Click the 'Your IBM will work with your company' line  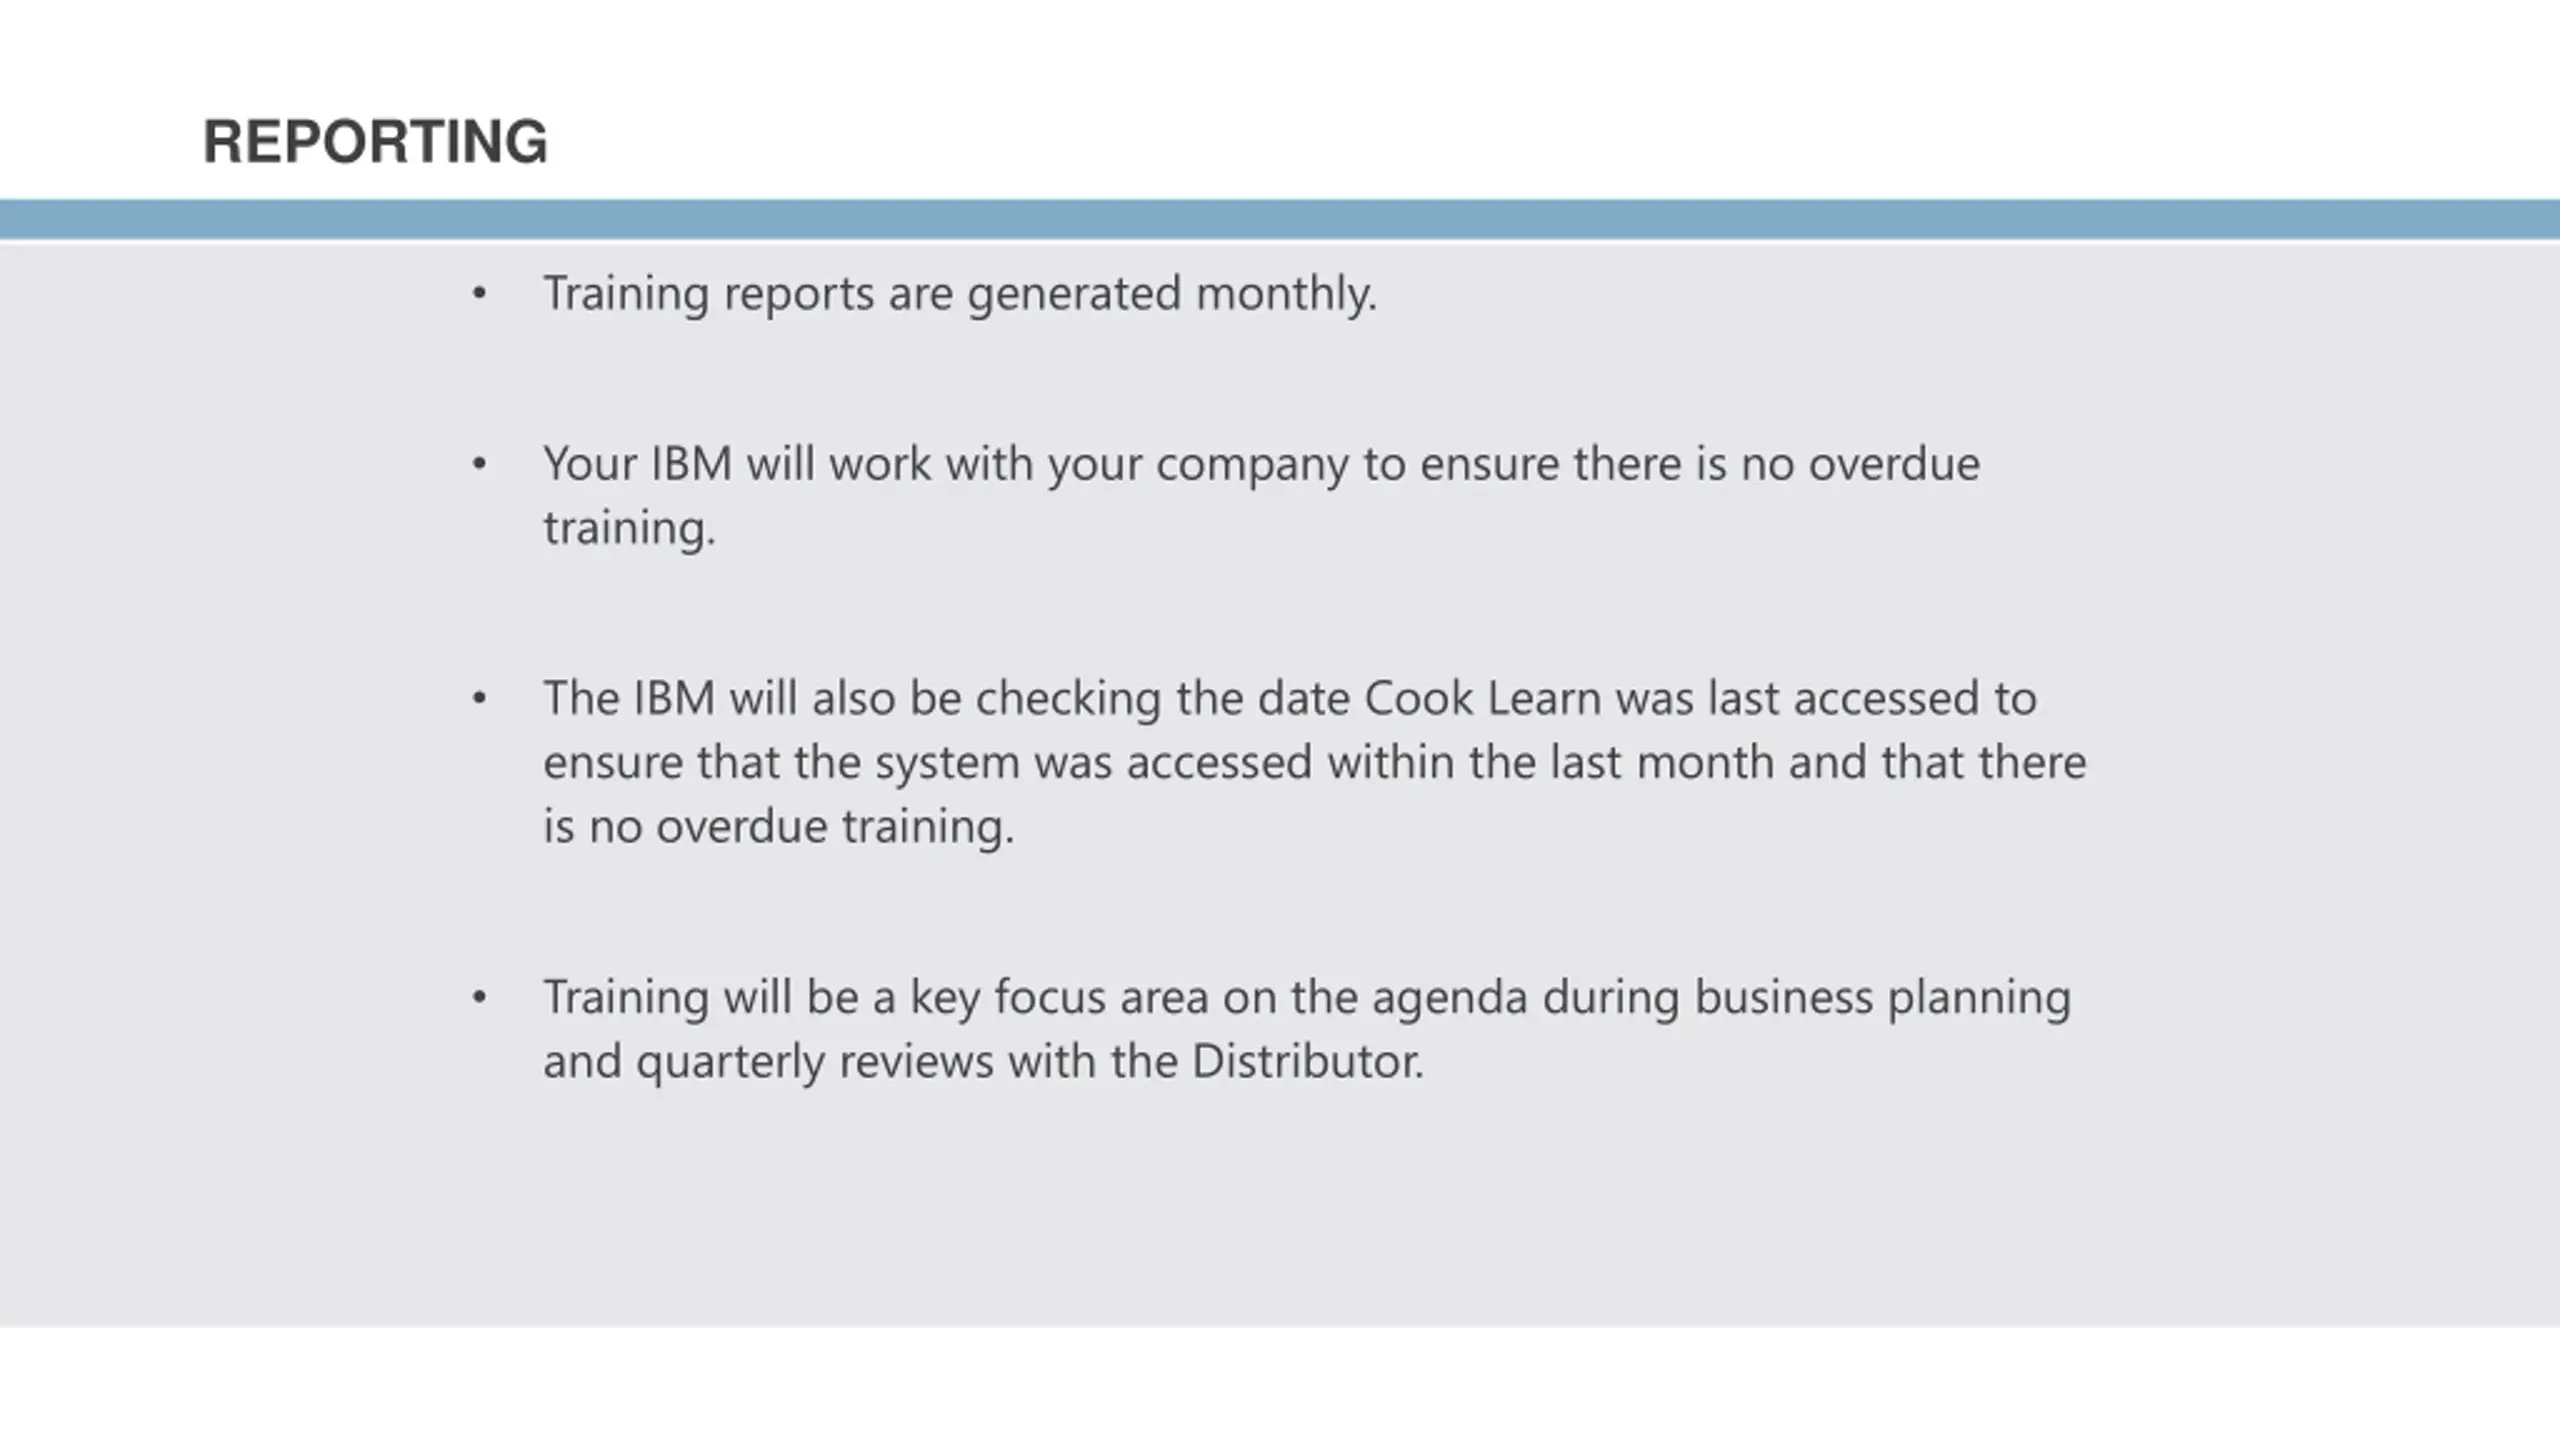click(1261, 465)
